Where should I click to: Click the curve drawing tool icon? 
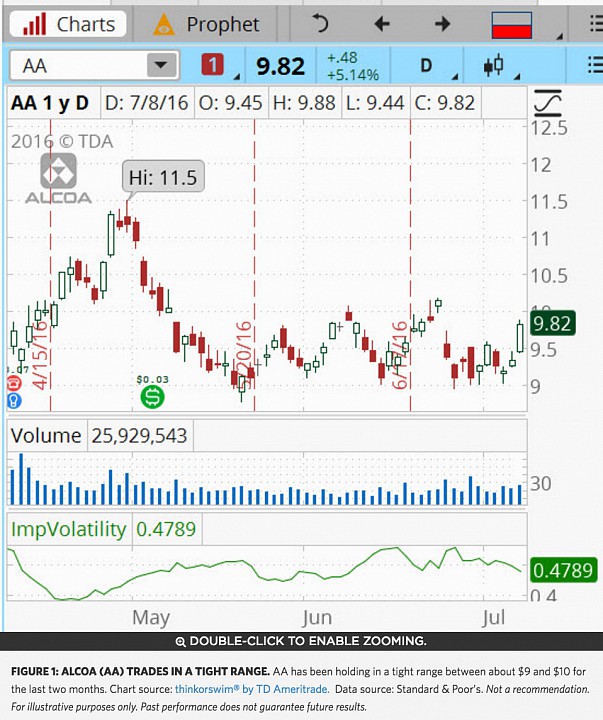click(548, 103)
